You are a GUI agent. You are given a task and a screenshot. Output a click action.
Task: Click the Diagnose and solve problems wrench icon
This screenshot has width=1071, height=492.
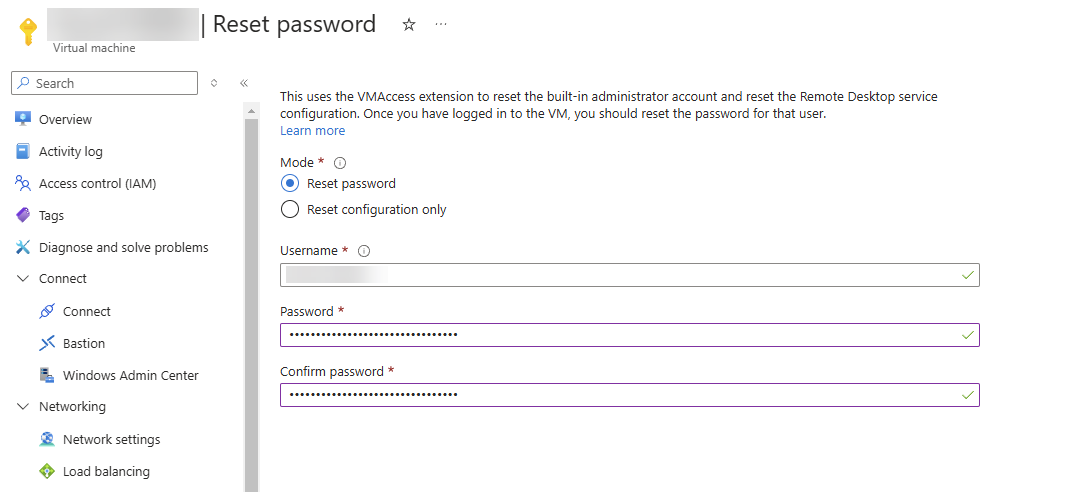pos(24,247)
